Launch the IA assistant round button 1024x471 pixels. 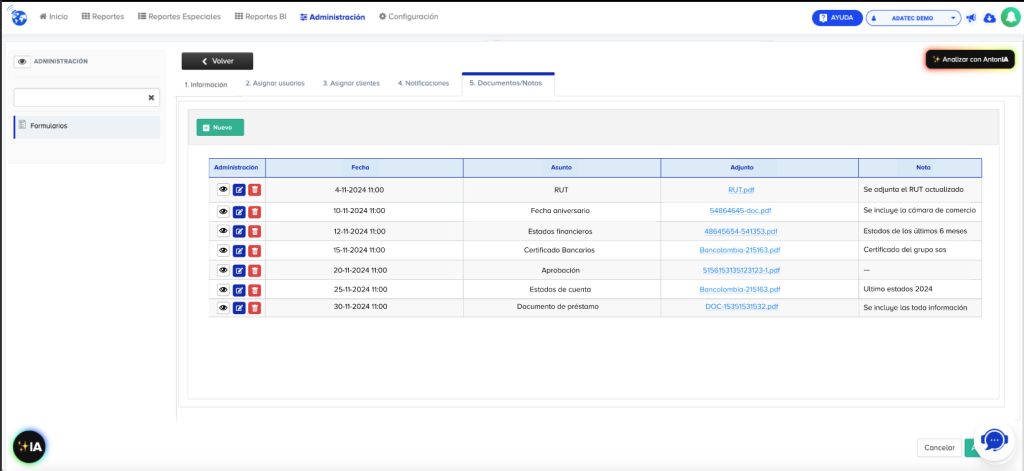30,447
